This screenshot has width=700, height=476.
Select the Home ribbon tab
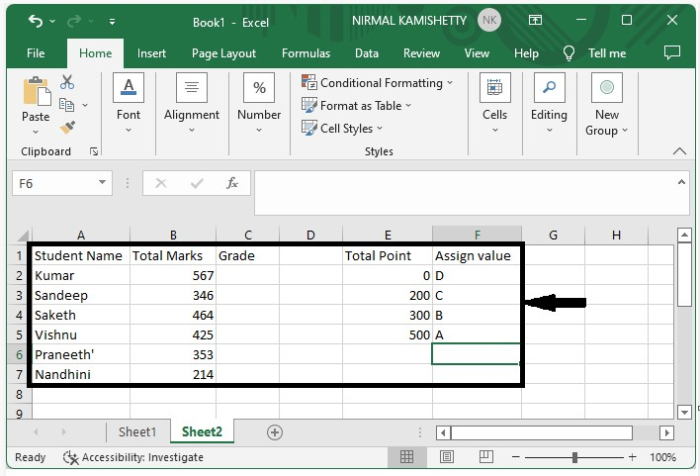click(x=95, y=54)
